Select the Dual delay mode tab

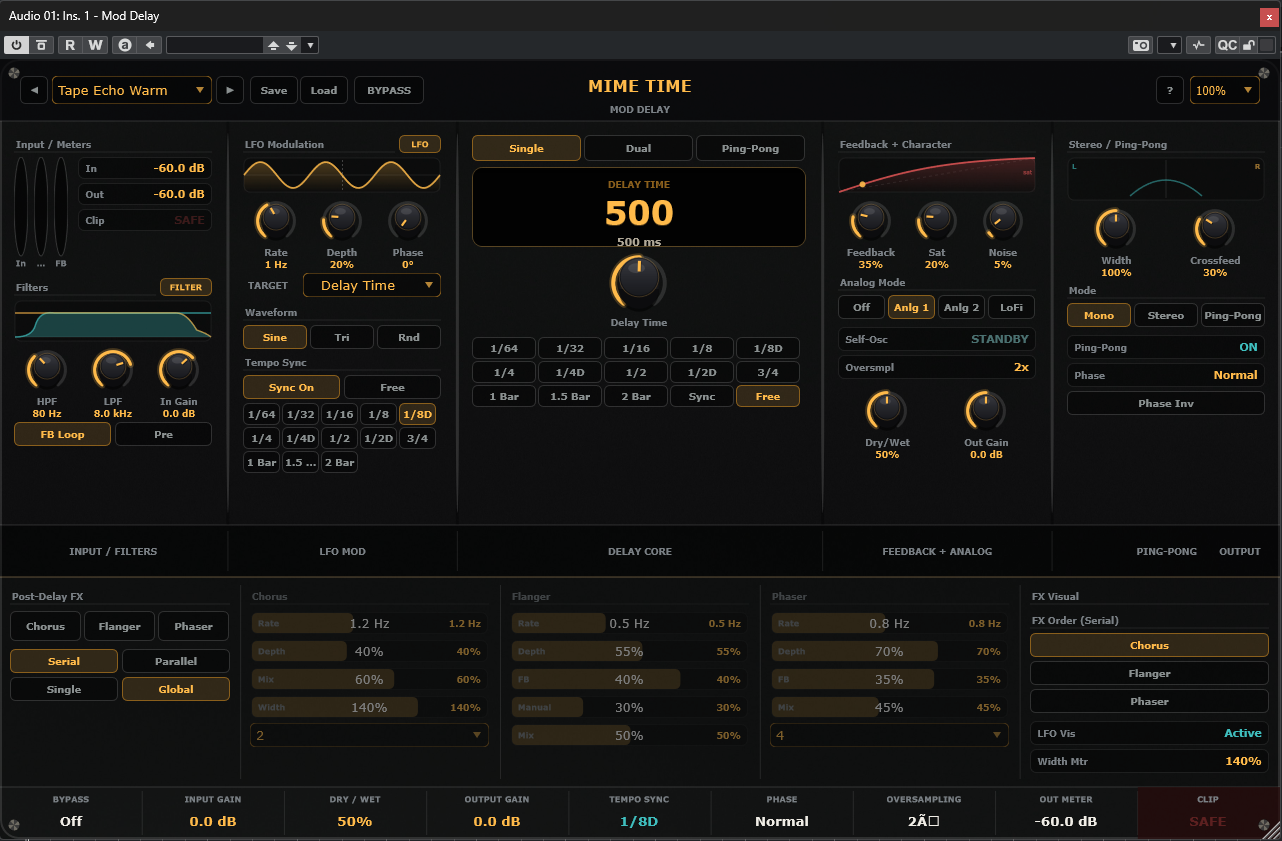pos(638,148)
